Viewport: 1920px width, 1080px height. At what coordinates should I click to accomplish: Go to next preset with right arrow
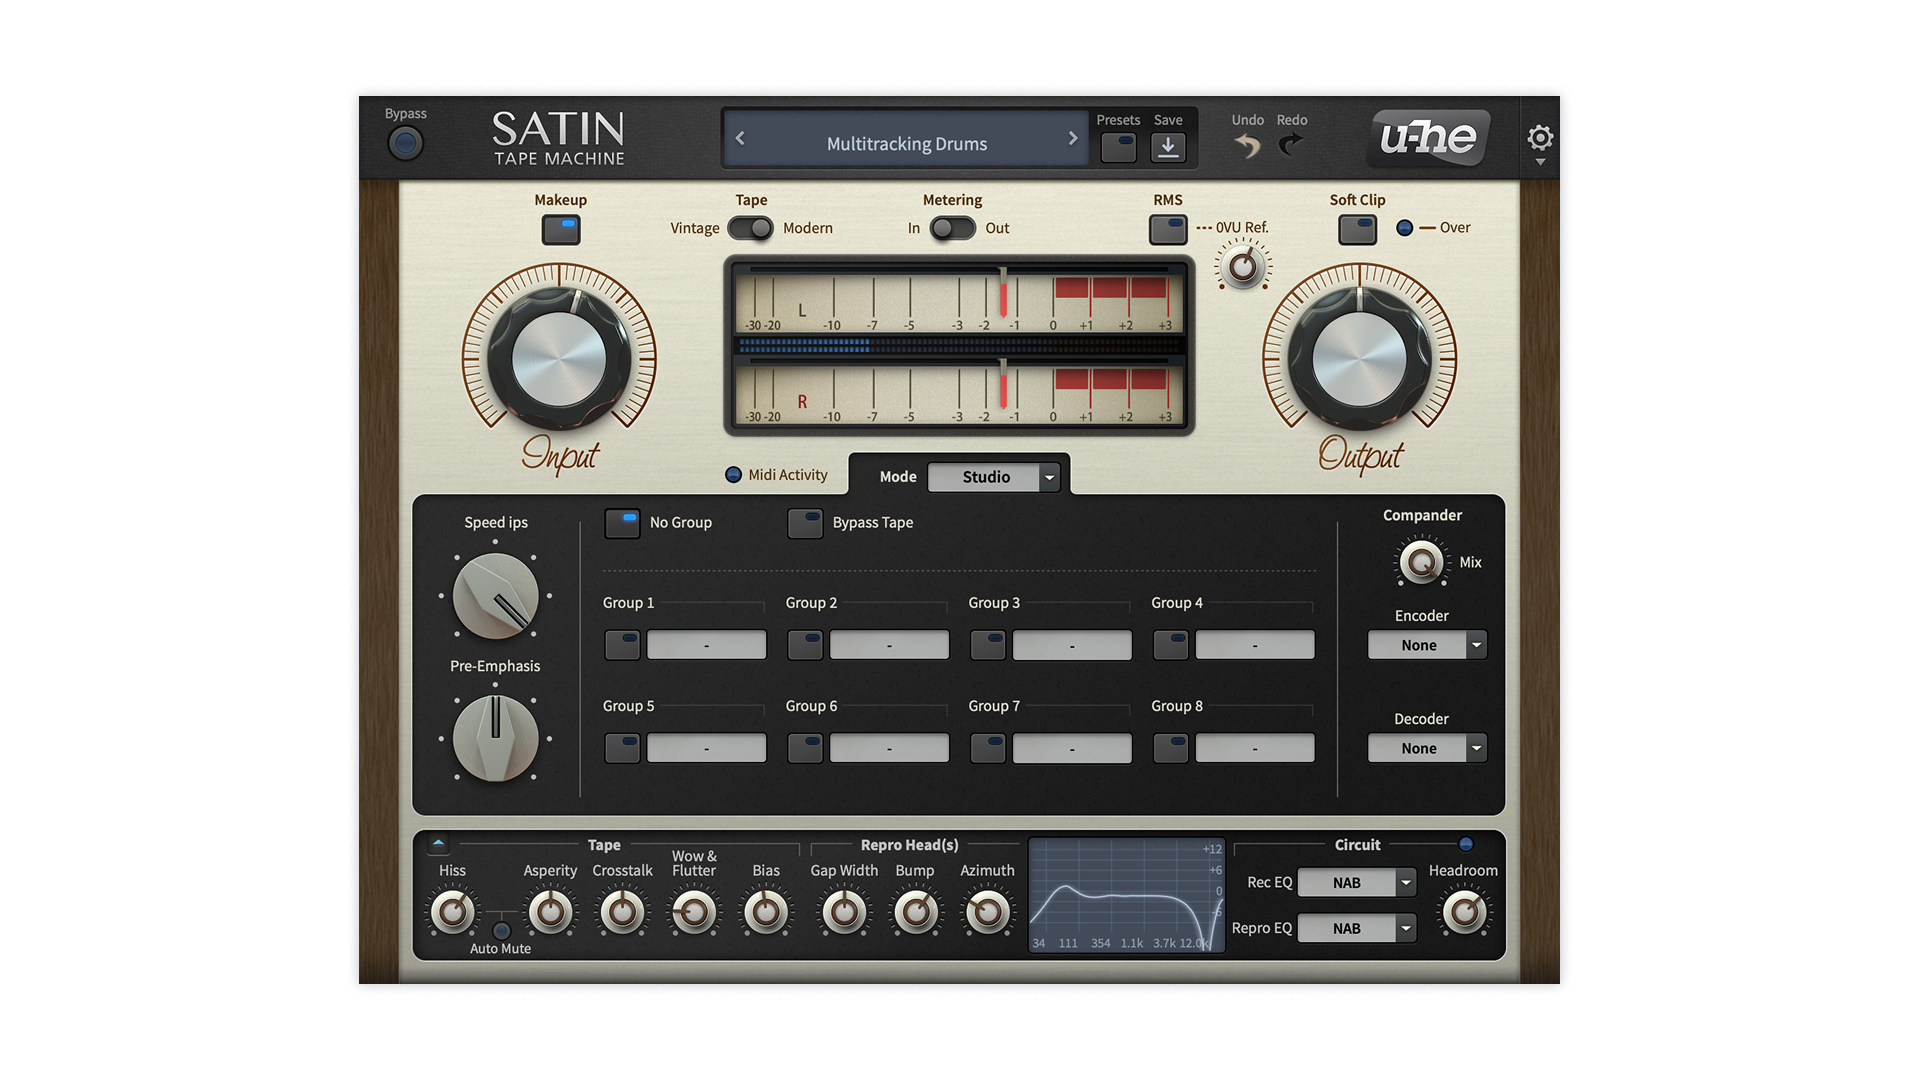pos(1073,138)
